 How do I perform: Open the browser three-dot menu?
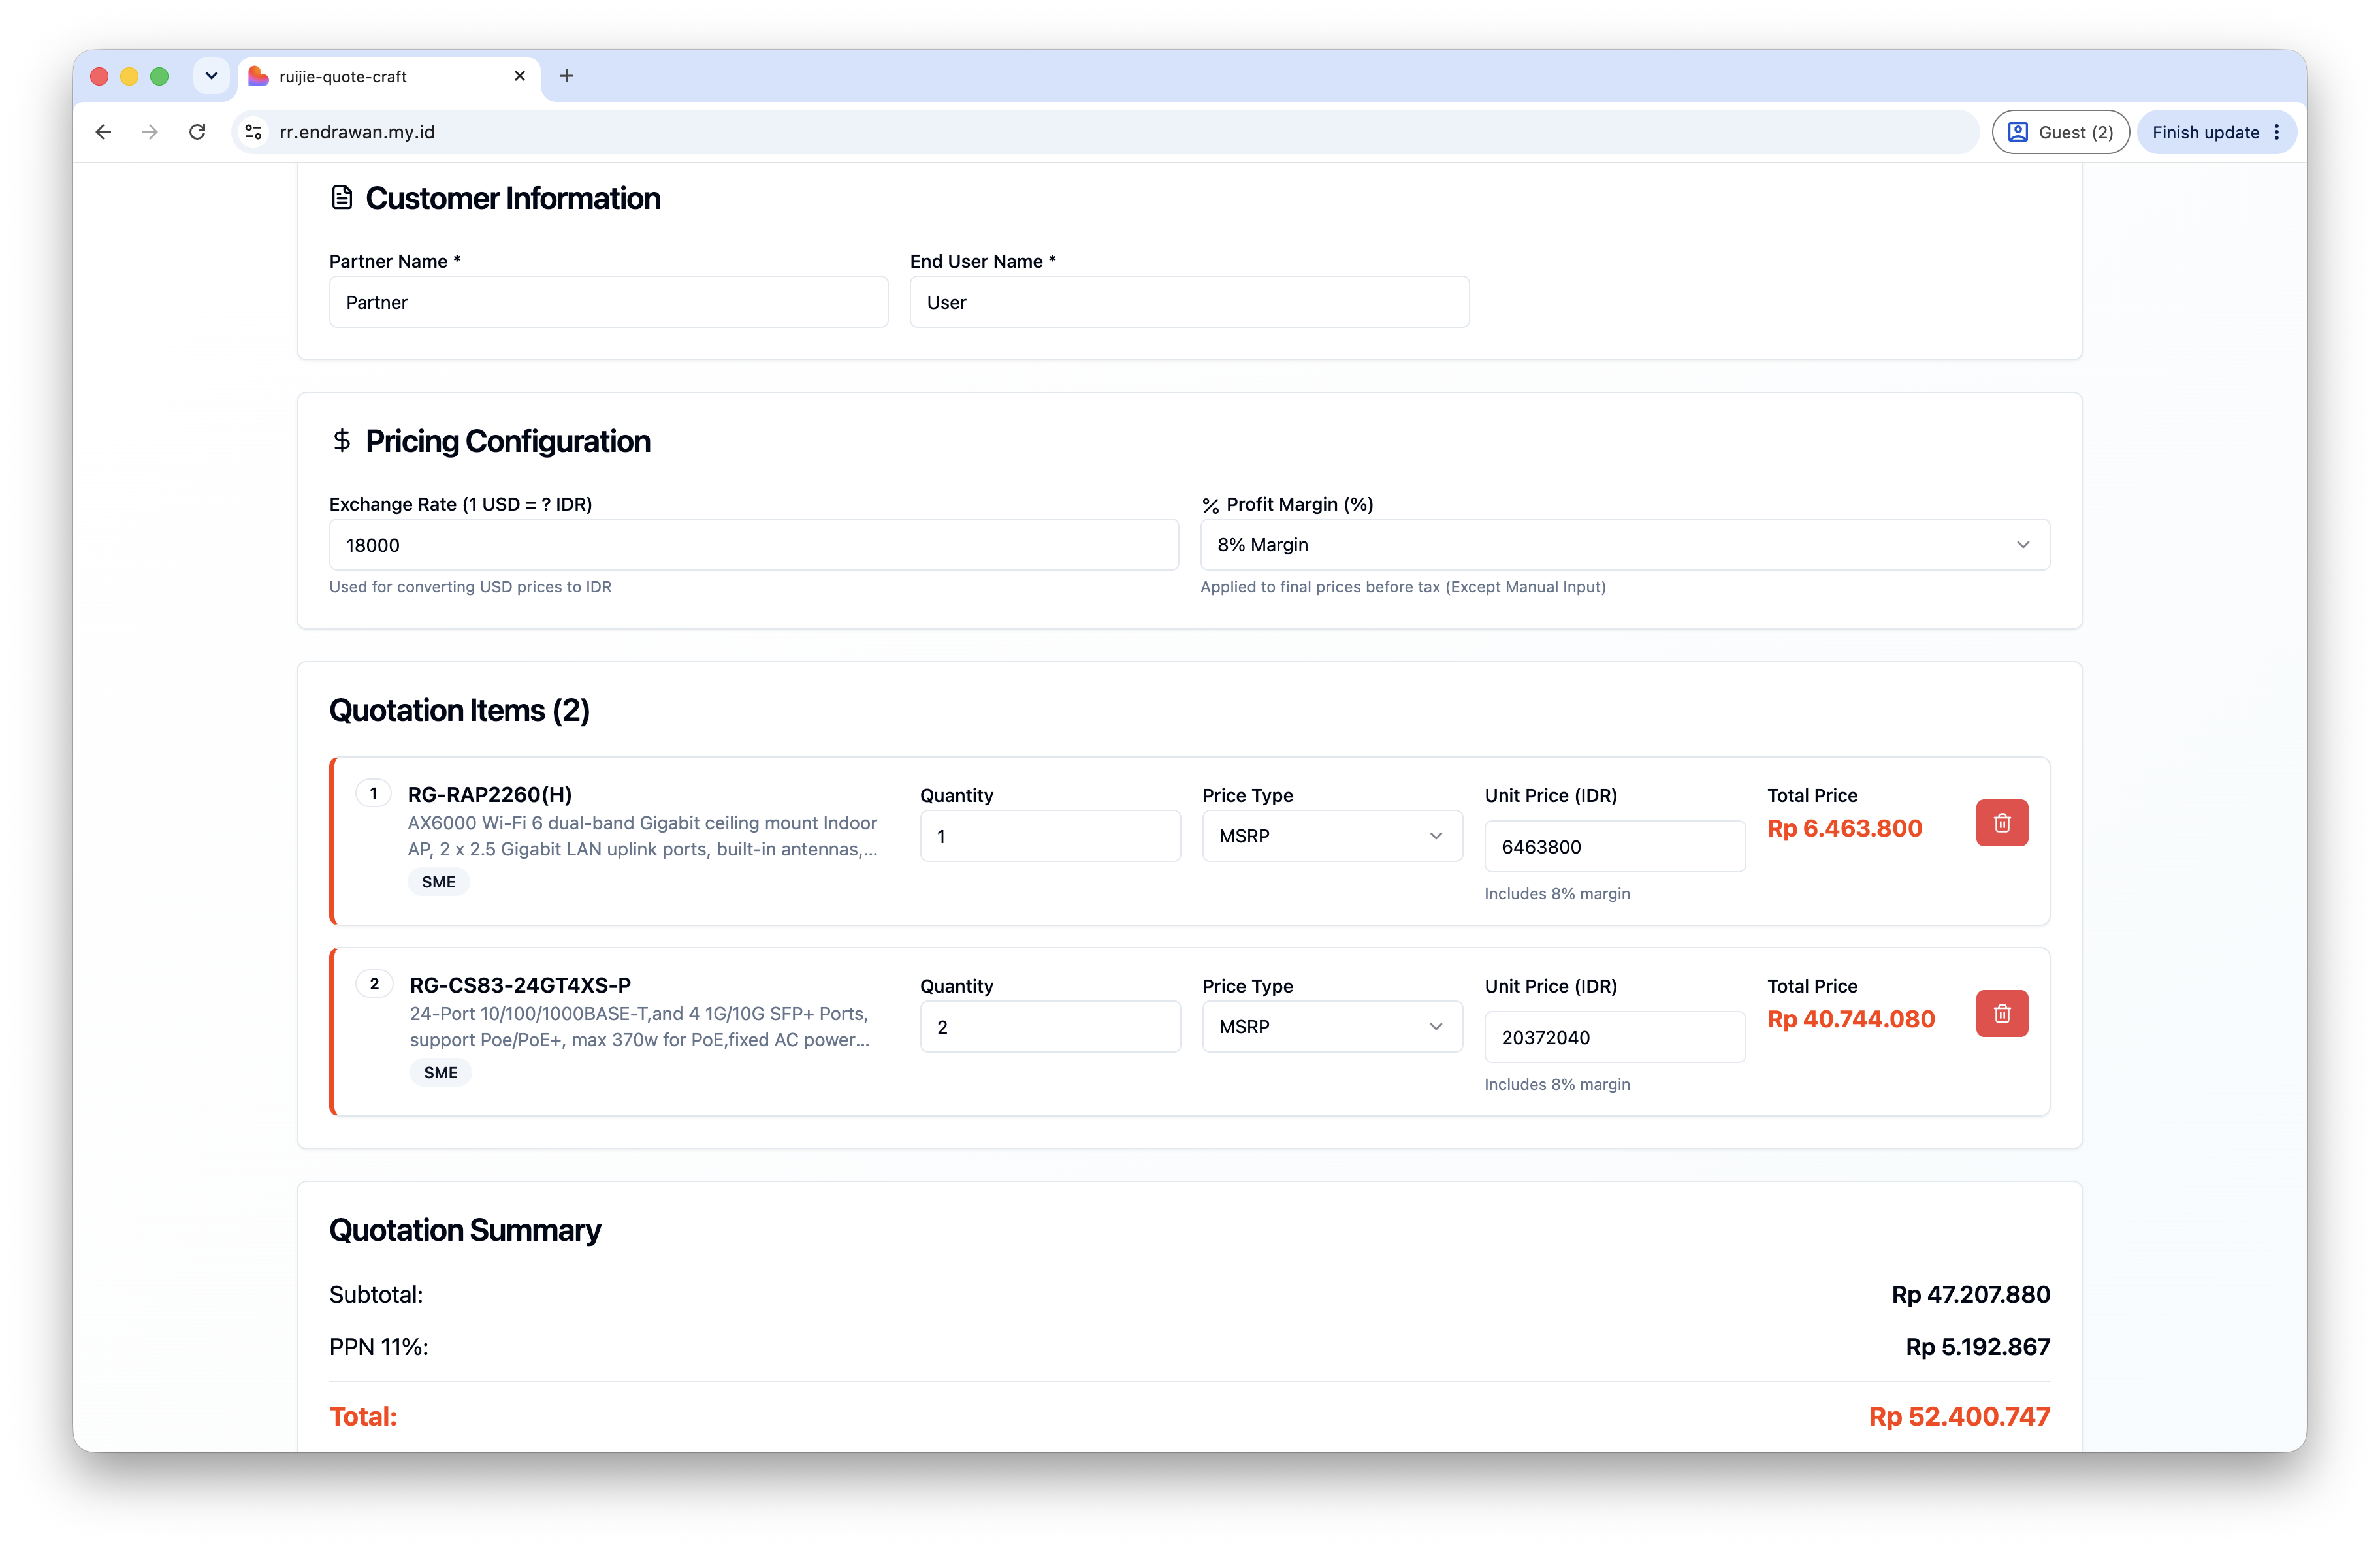point(2277,132)
